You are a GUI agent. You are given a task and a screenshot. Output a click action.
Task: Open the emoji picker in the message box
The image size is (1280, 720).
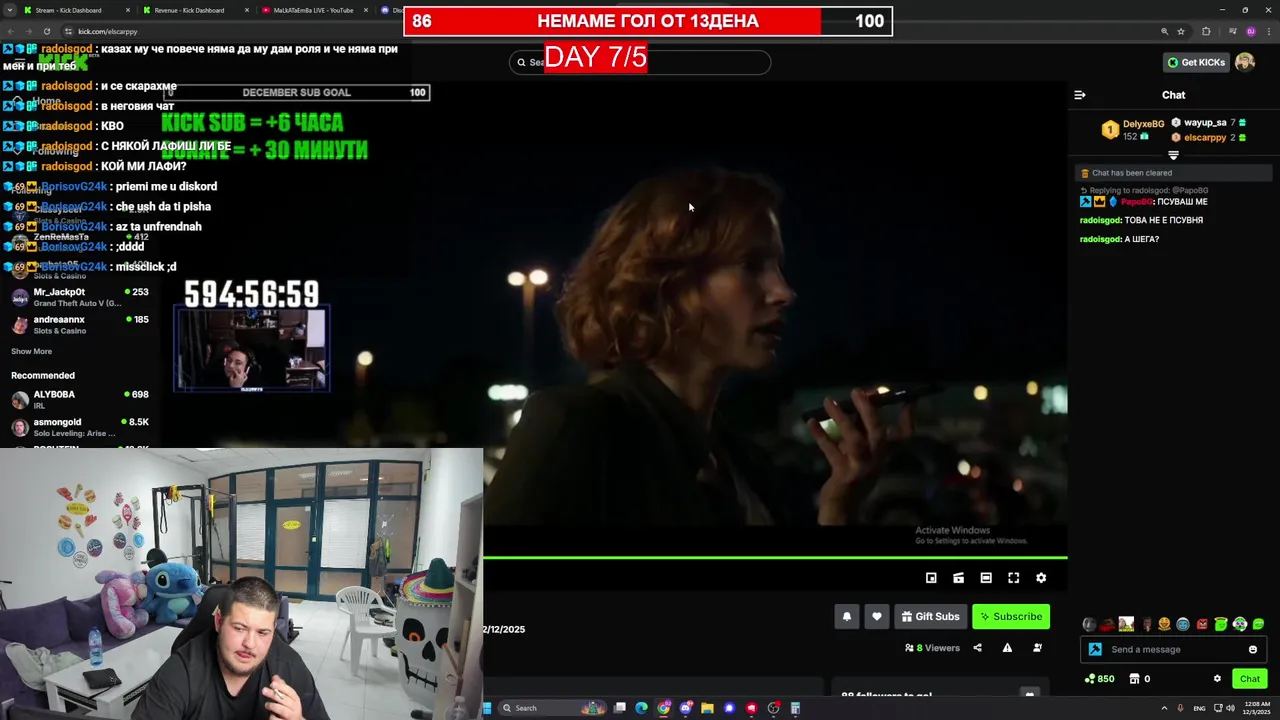1253,650
